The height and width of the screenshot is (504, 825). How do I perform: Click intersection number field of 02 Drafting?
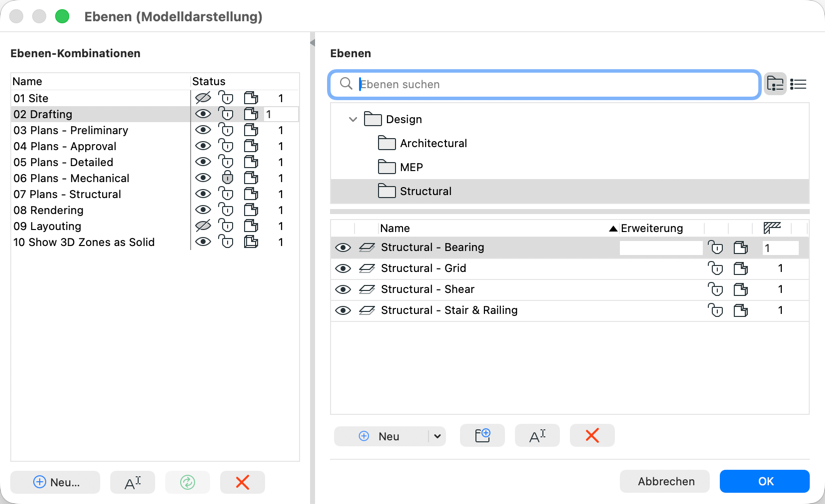click(281, 114)
